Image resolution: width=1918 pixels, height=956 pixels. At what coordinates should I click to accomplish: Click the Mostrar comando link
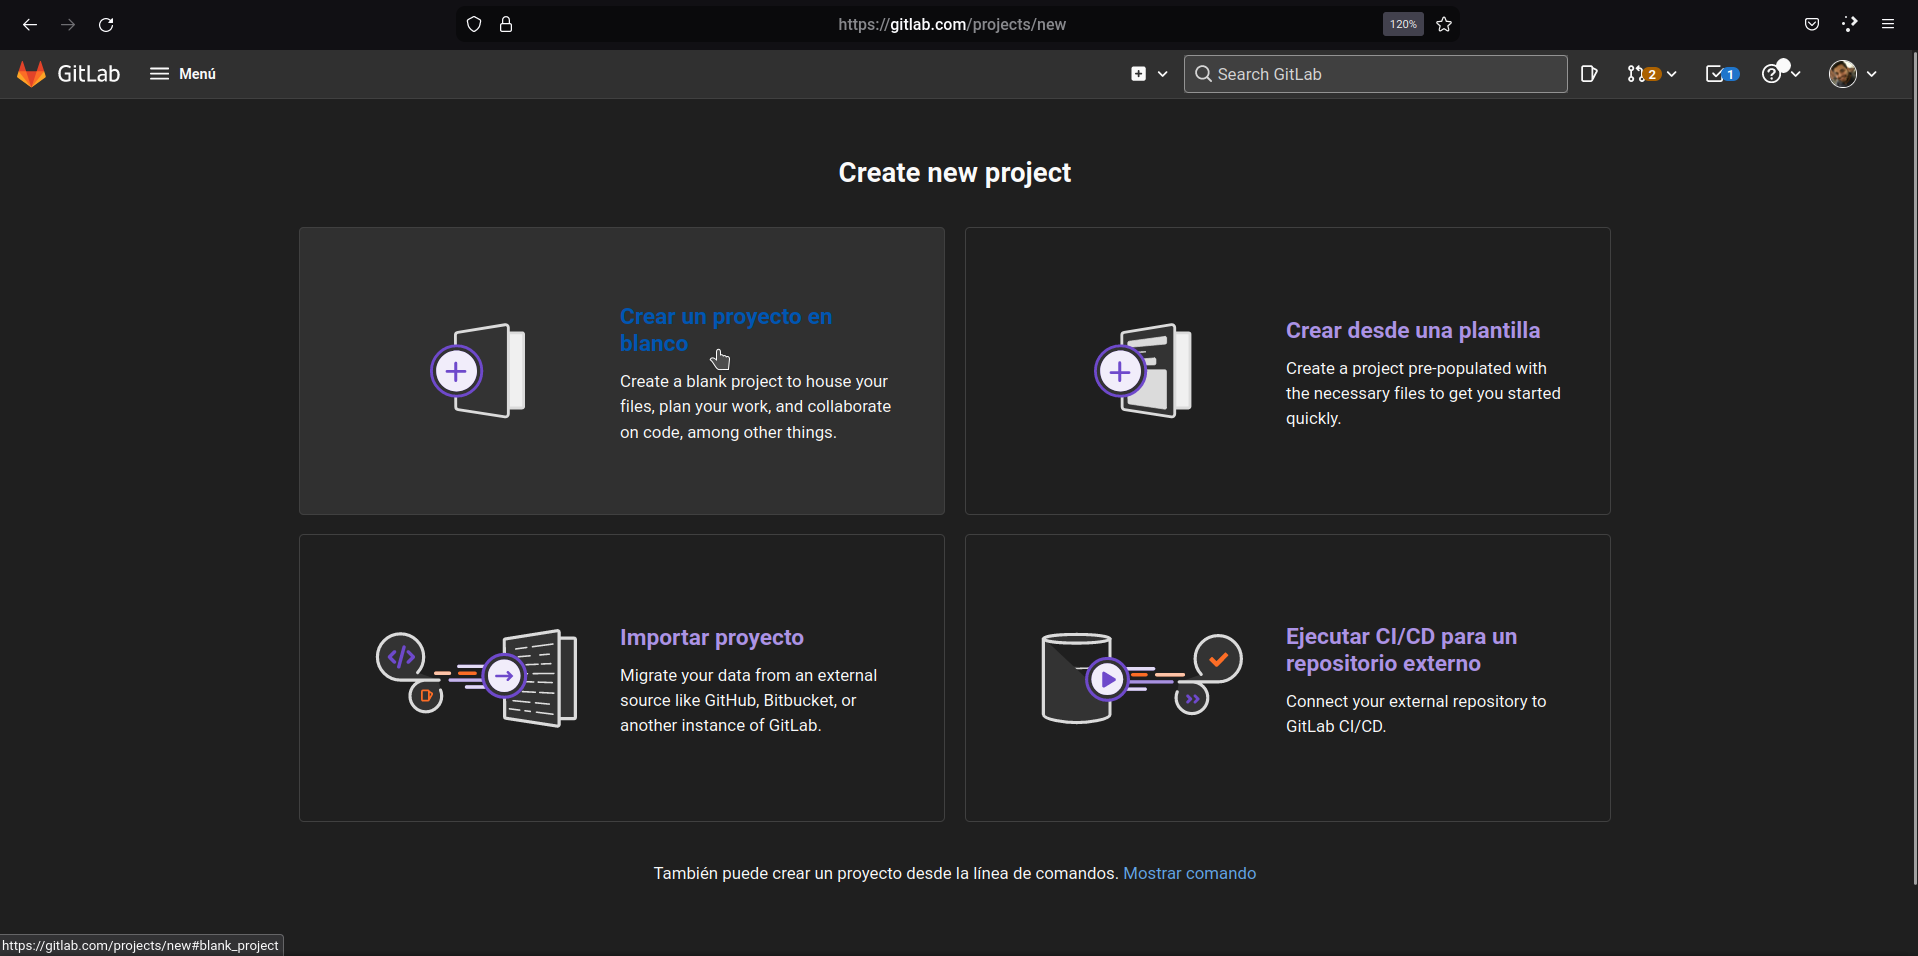coord(1189,873)
